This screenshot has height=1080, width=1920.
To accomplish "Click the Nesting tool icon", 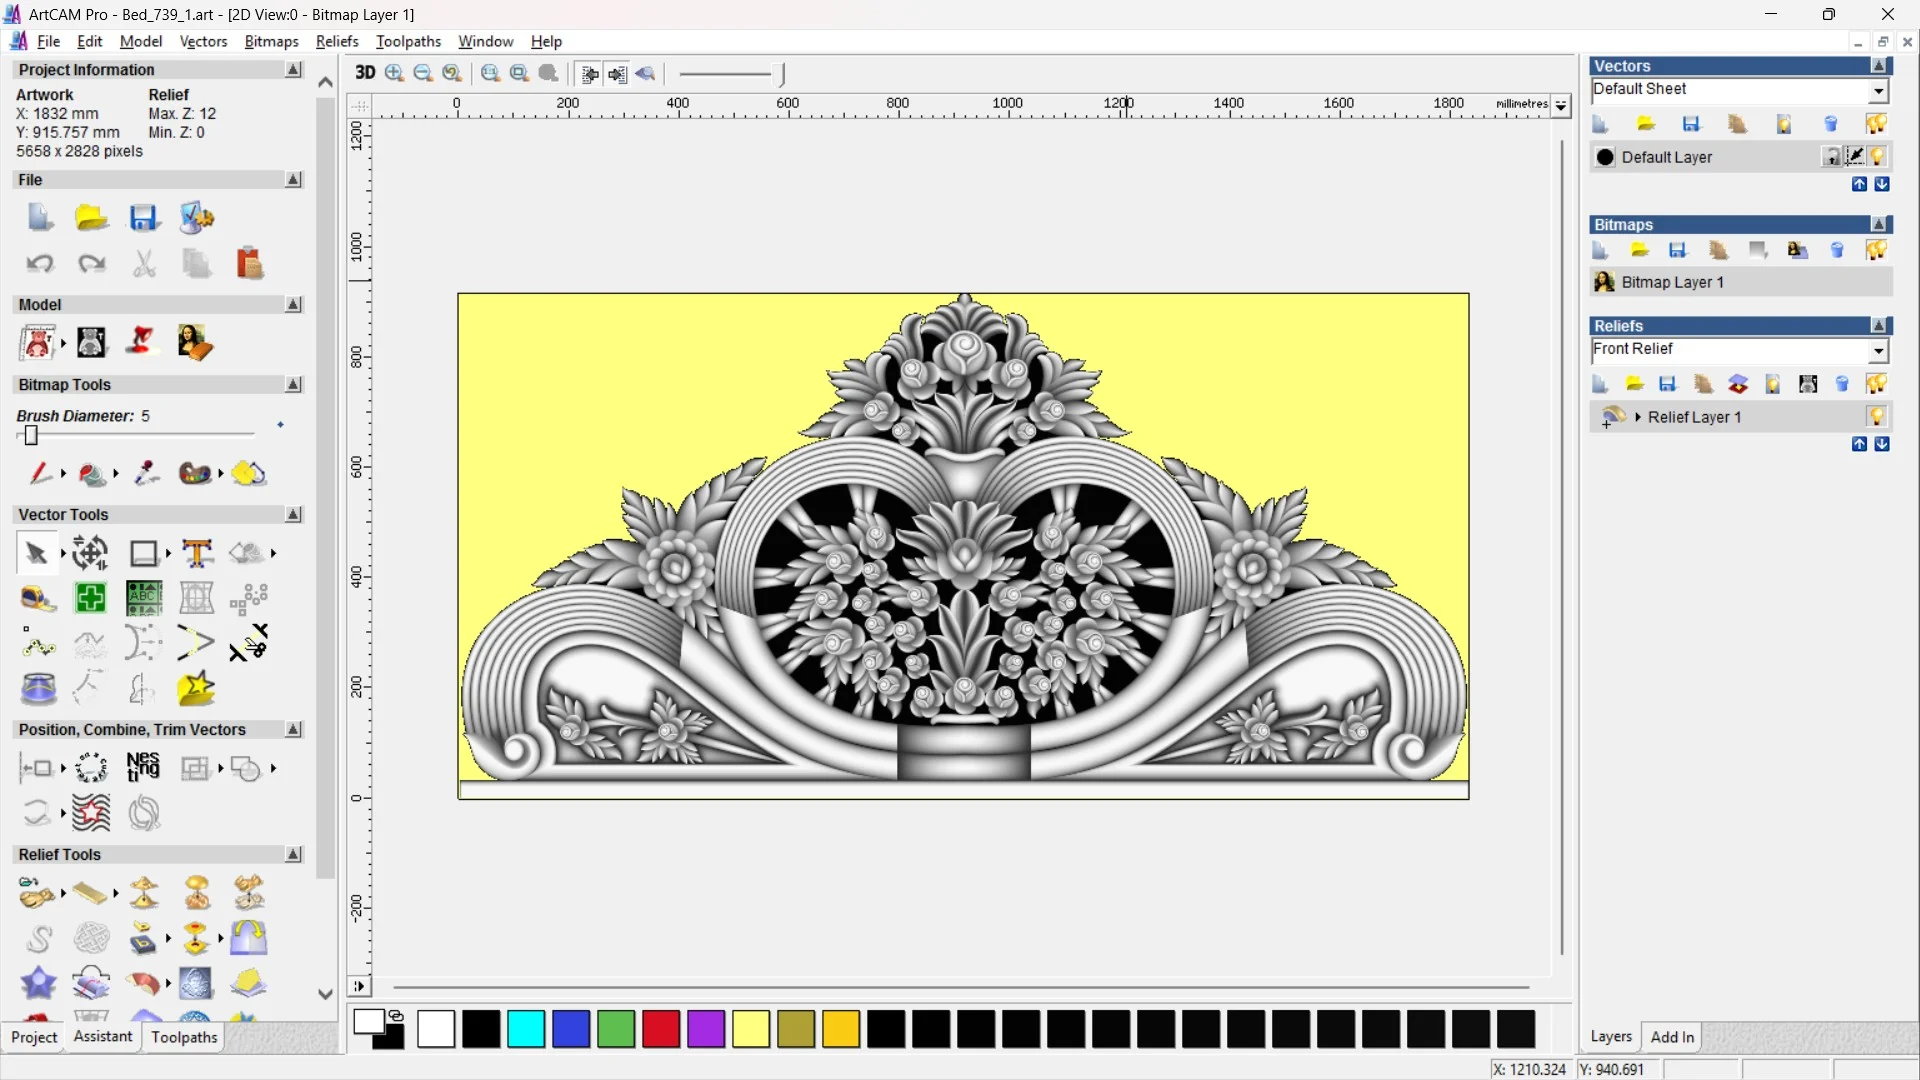I will 143,768.
